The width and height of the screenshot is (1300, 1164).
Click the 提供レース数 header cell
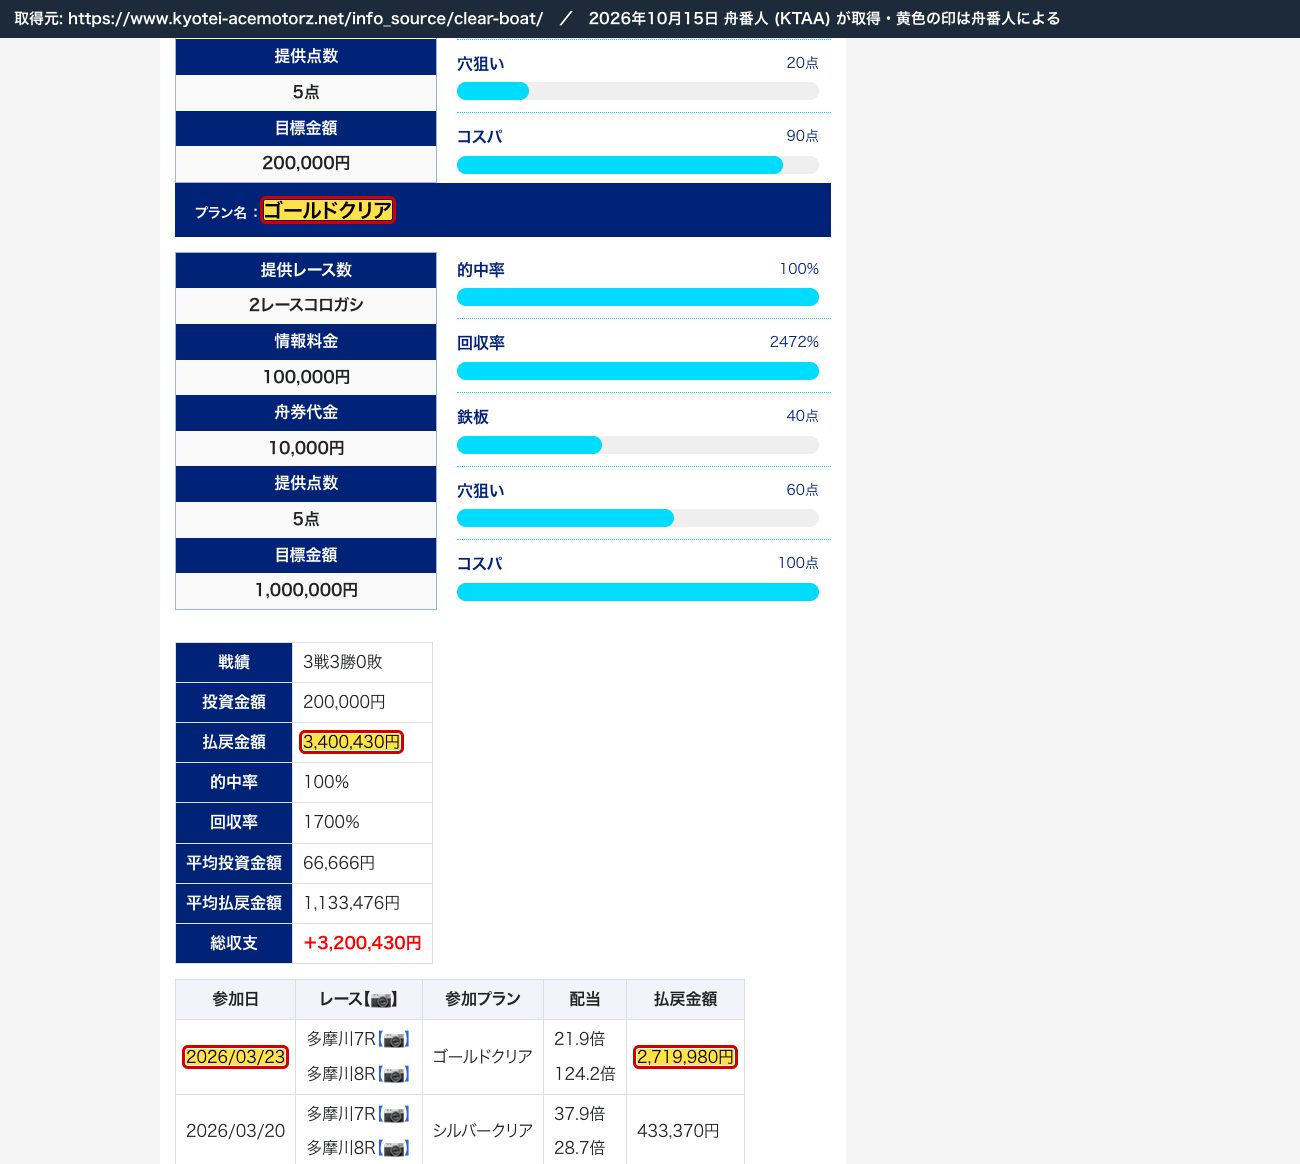coord(306,270)
